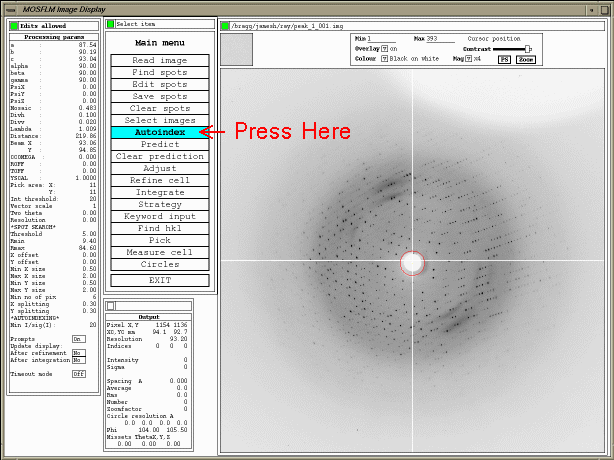The image size is (614, 460).
Task: Click the grey thumbnail box under the file path
Action: coord(237,49)
